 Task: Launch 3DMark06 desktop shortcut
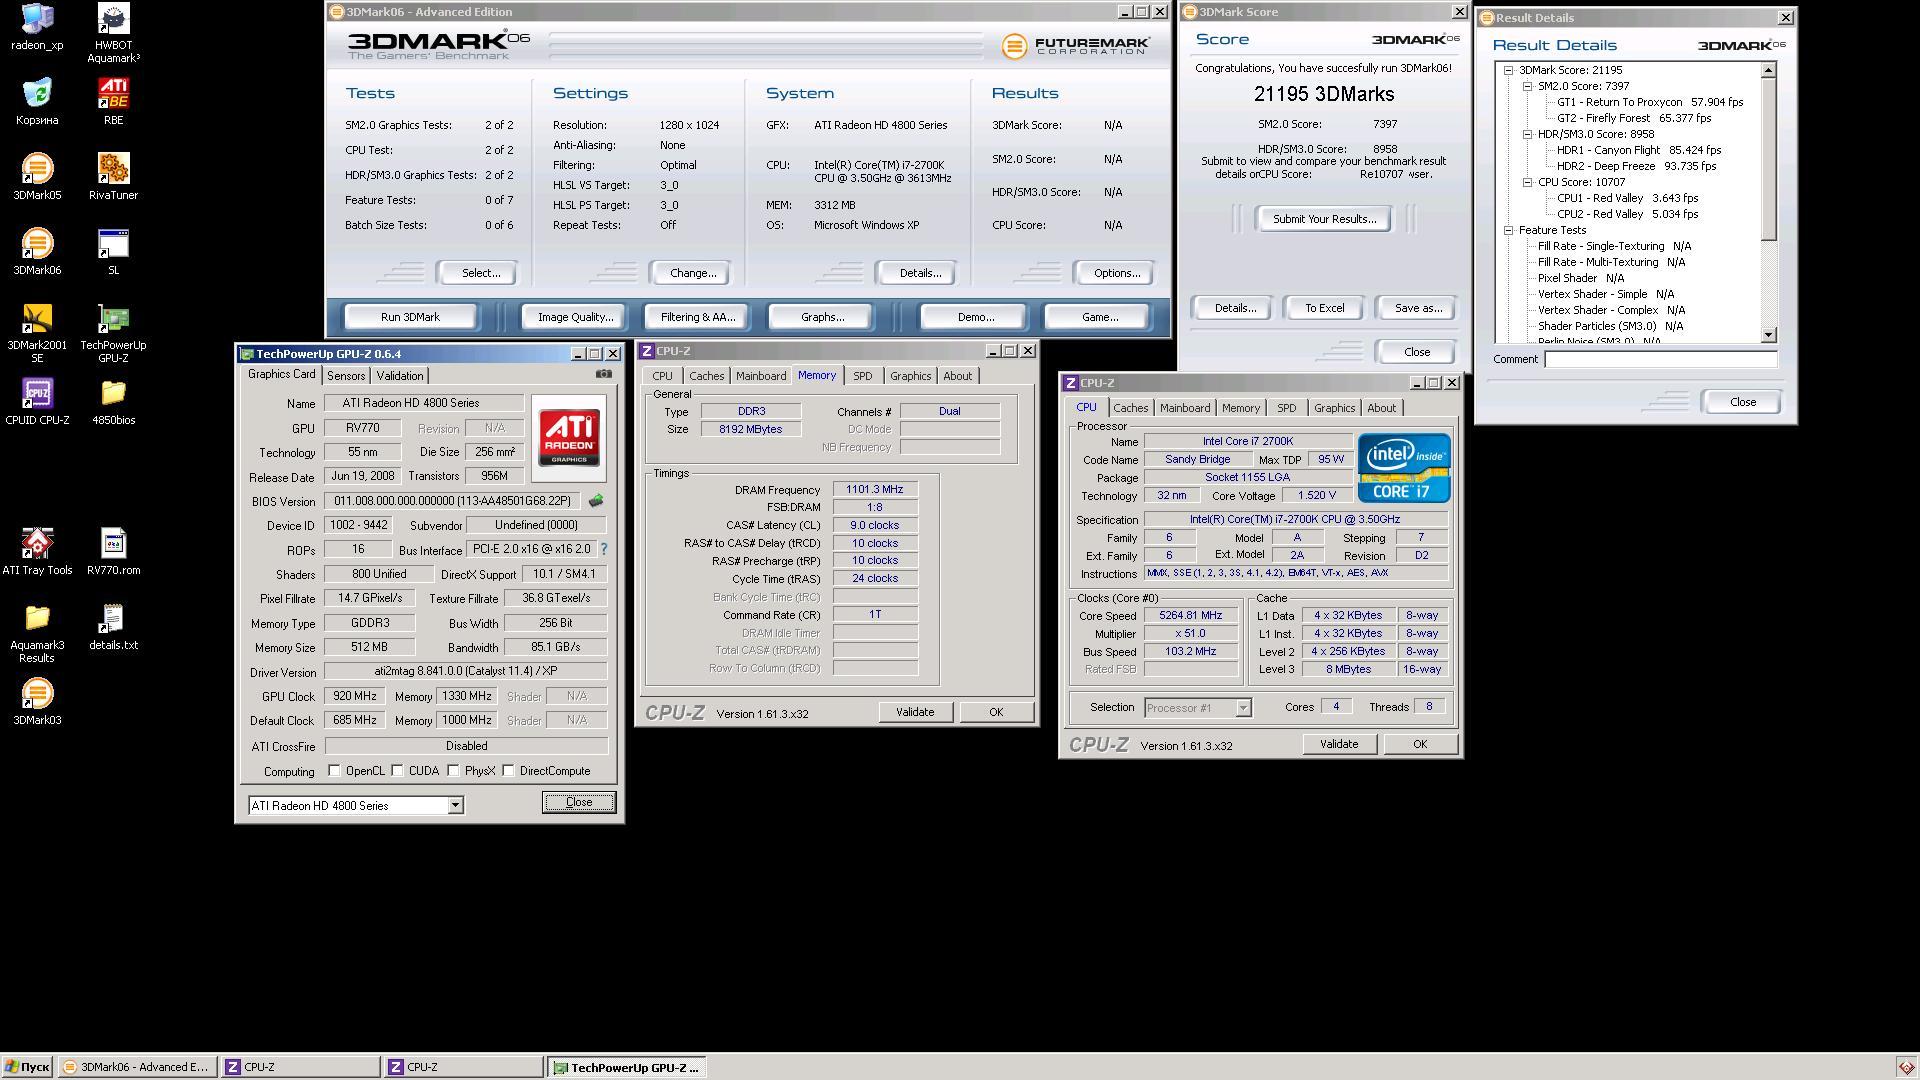[37, 252]
